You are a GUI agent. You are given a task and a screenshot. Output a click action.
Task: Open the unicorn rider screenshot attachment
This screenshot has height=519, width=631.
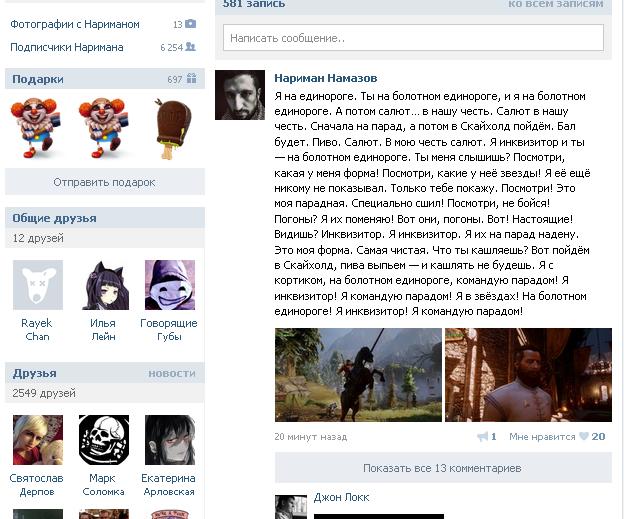(358, 375)
